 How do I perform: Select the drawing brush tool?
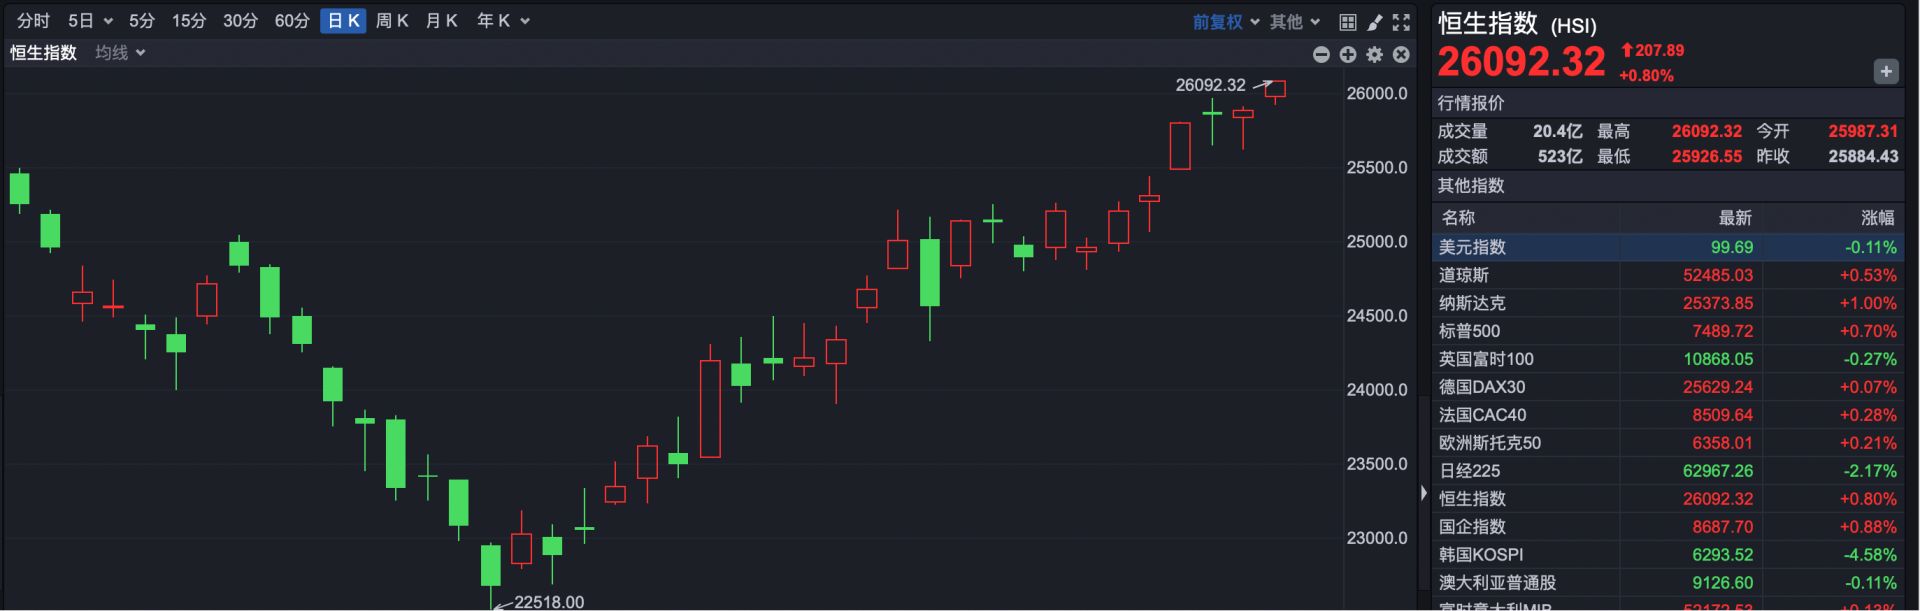(1375, 21)
